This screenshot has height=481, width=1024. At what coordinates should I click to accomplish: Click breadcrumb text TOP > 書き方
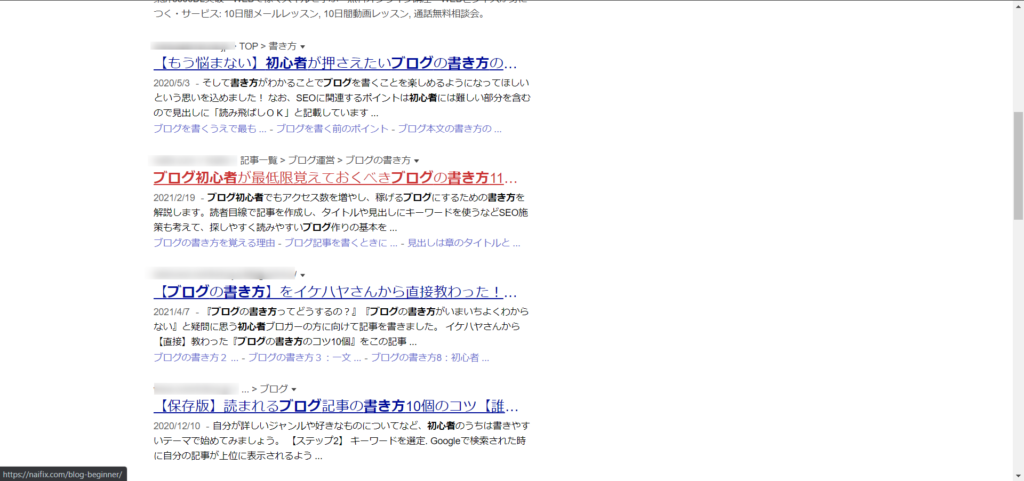(268, 46)
